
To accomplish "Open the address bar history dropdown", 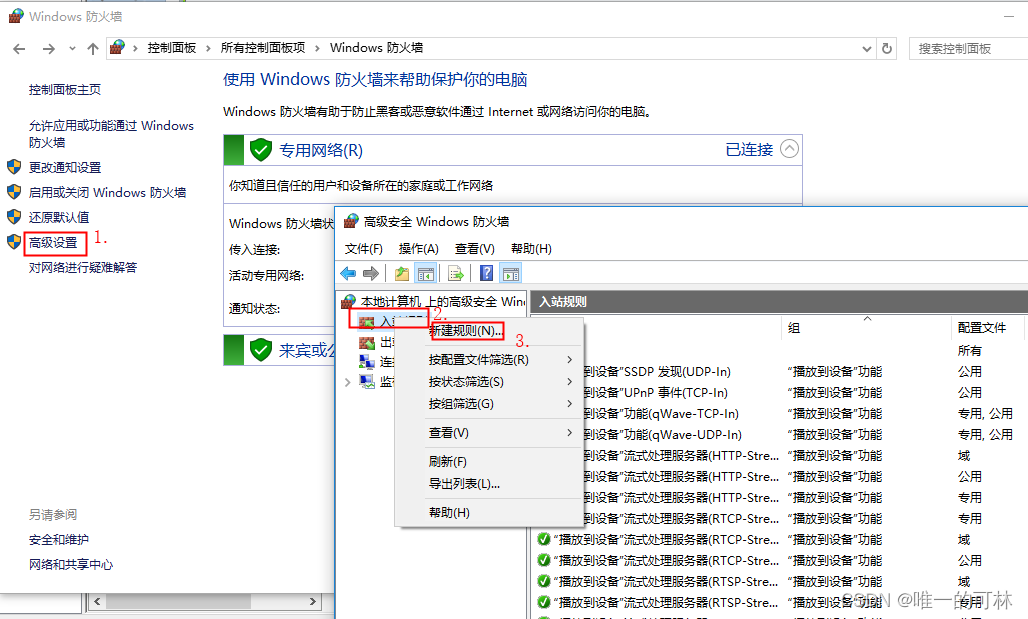I will click(x=867, y=49).
